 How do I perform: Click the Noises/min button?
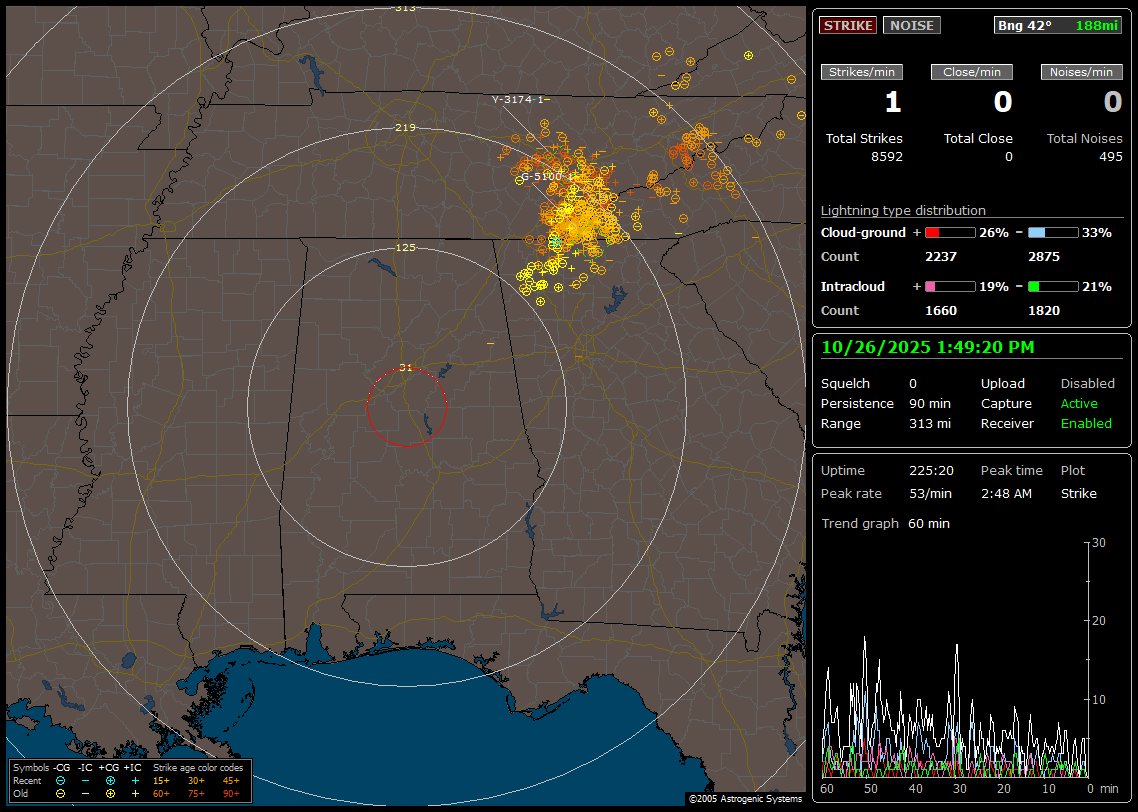(1081, 72)
